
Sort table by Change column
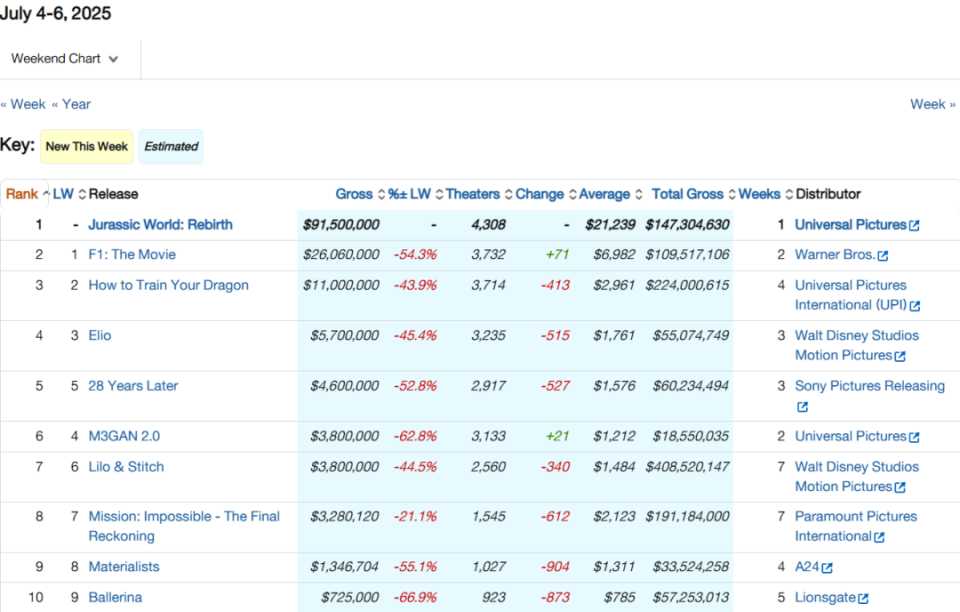pos(546,194)
